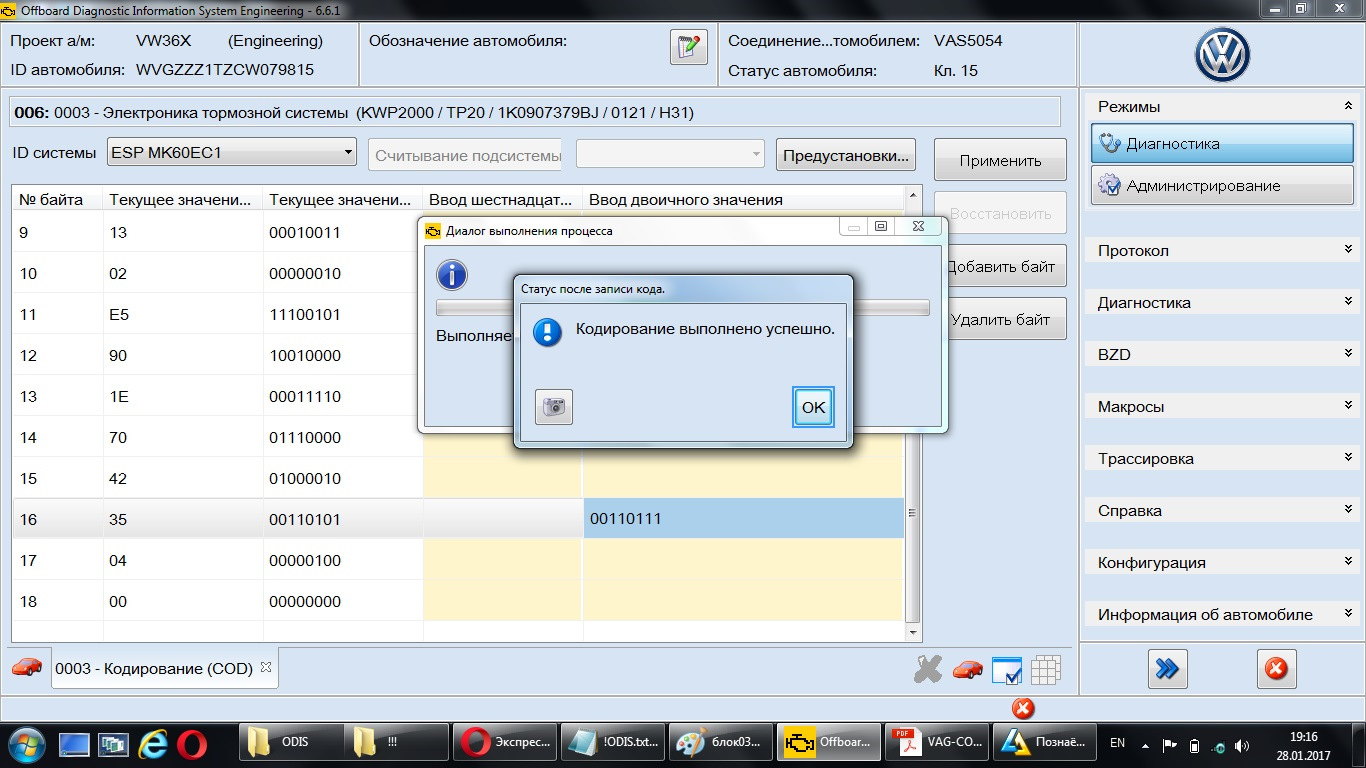Screen dimensions: 1366x768
Task: Switch to the Opera Экспресс window in the taskbar
Action: point(505,743)
